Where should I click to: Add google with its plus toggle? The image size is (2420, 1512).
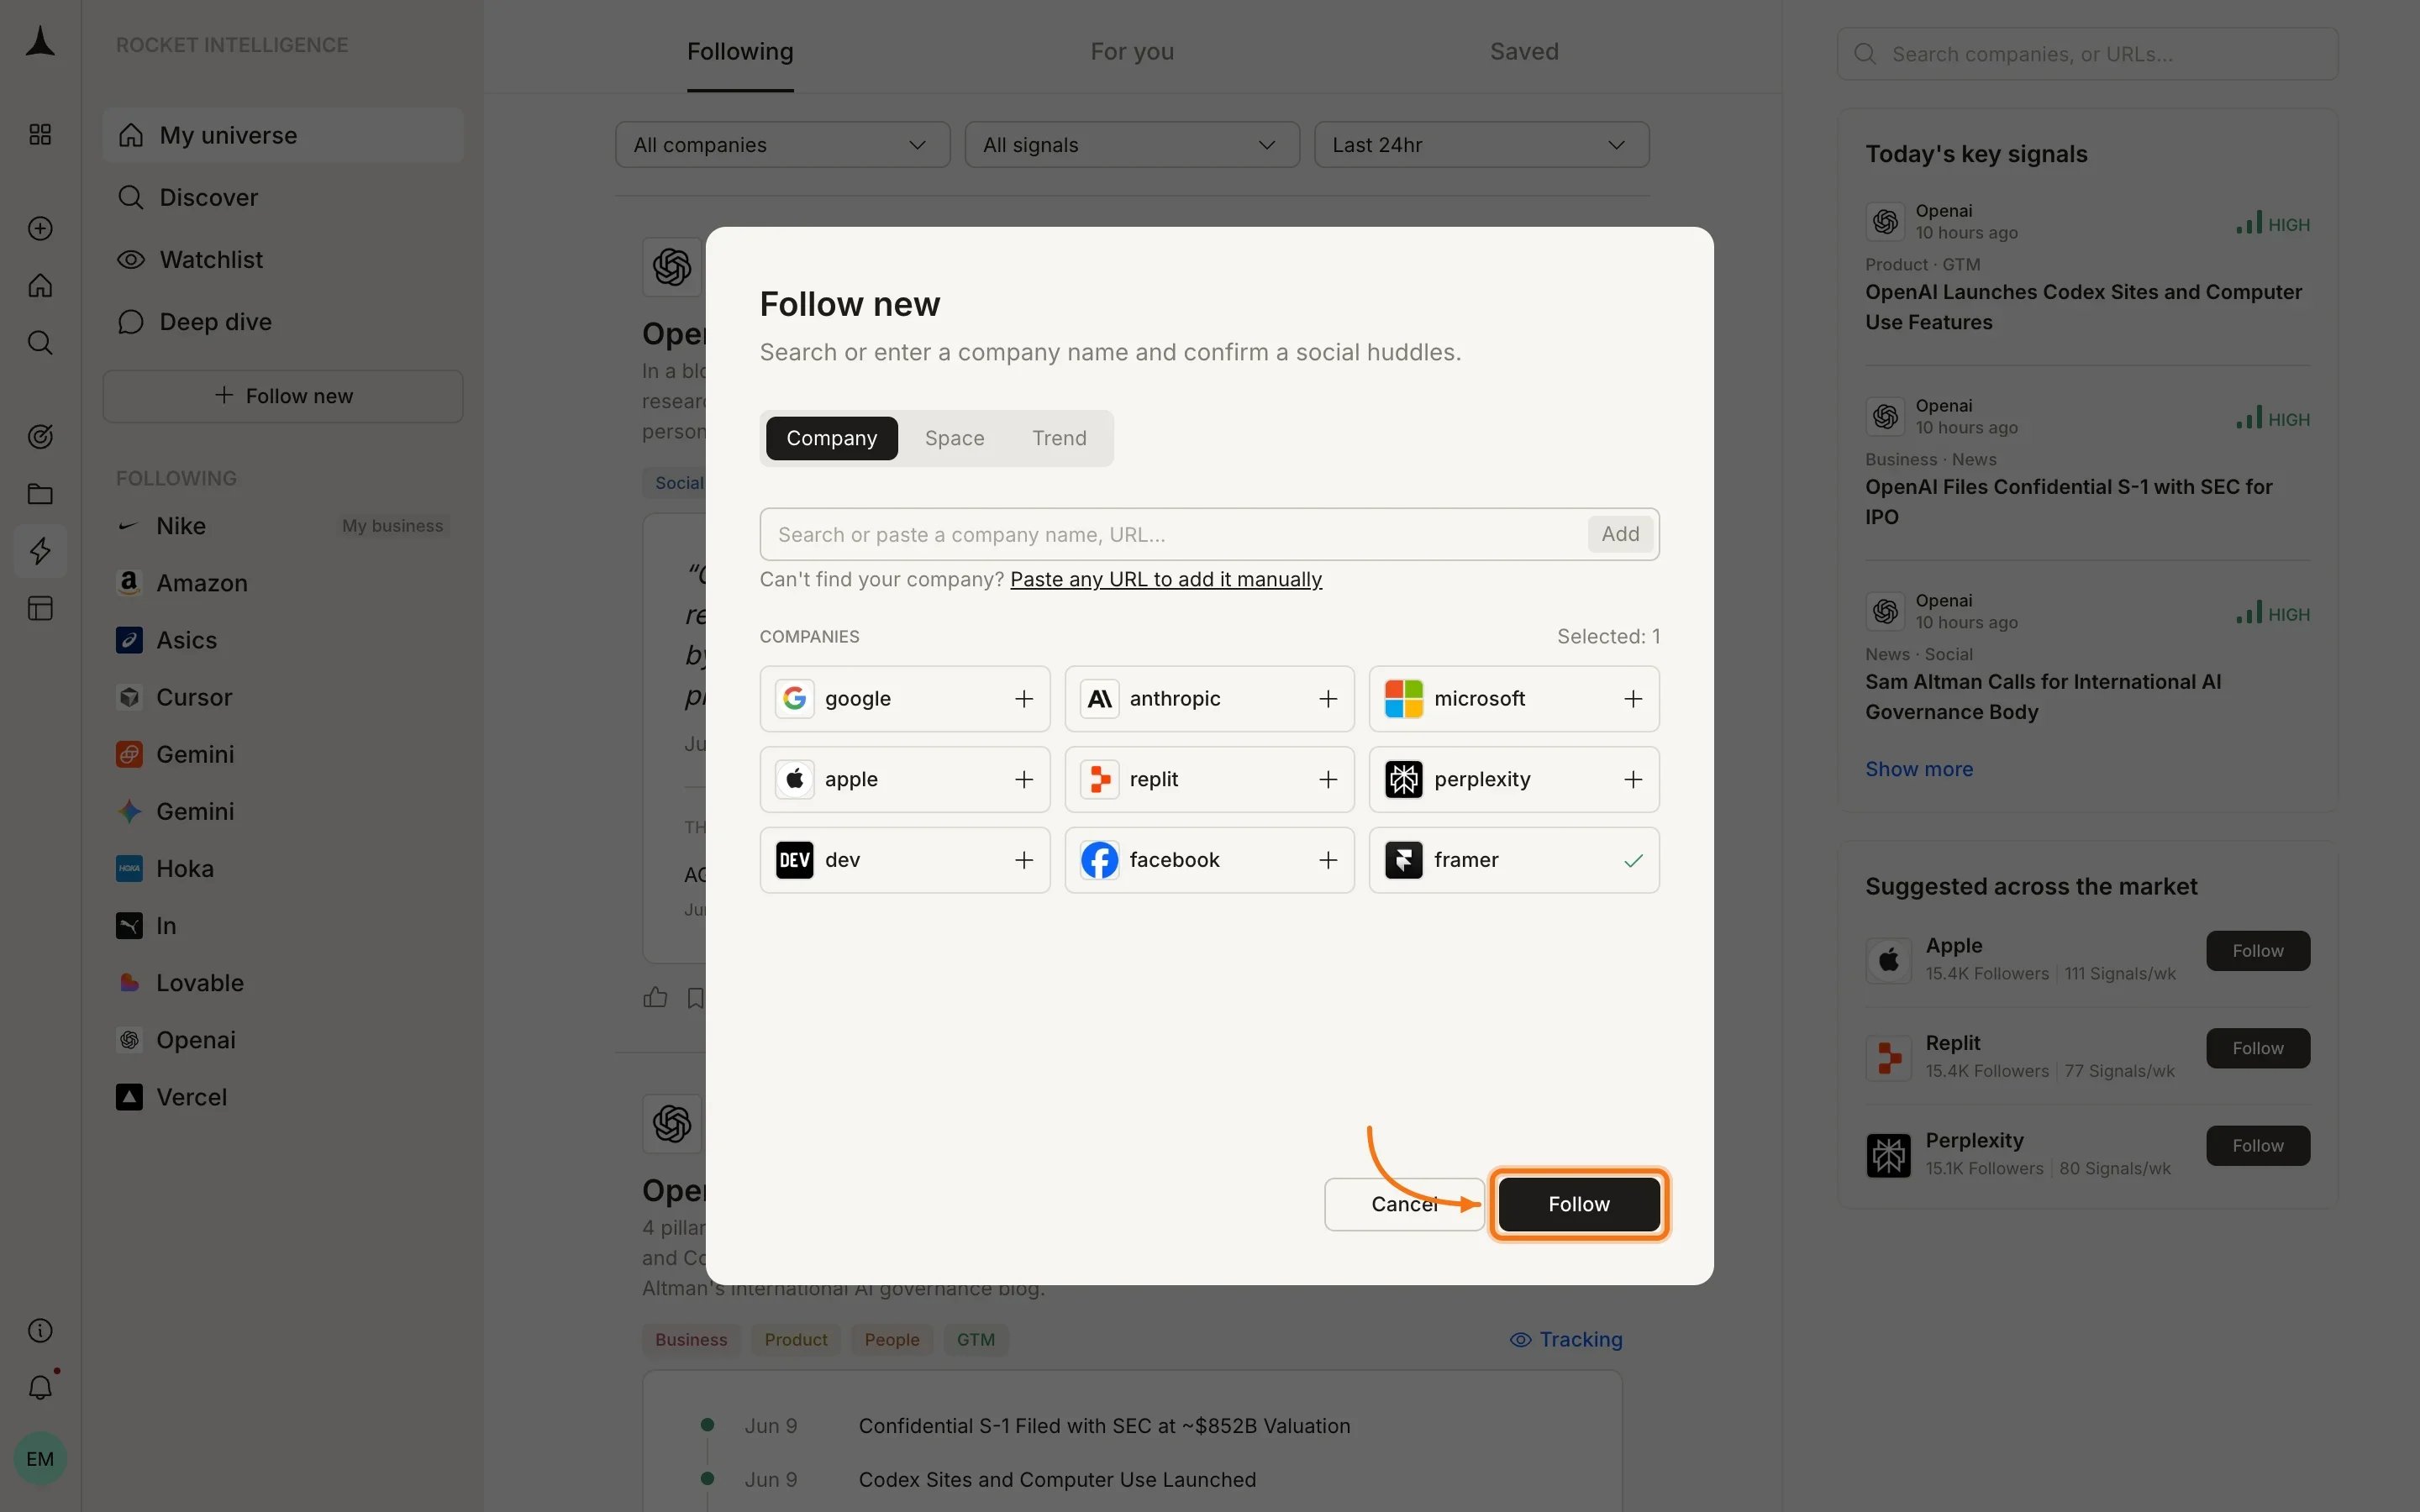1023,699
